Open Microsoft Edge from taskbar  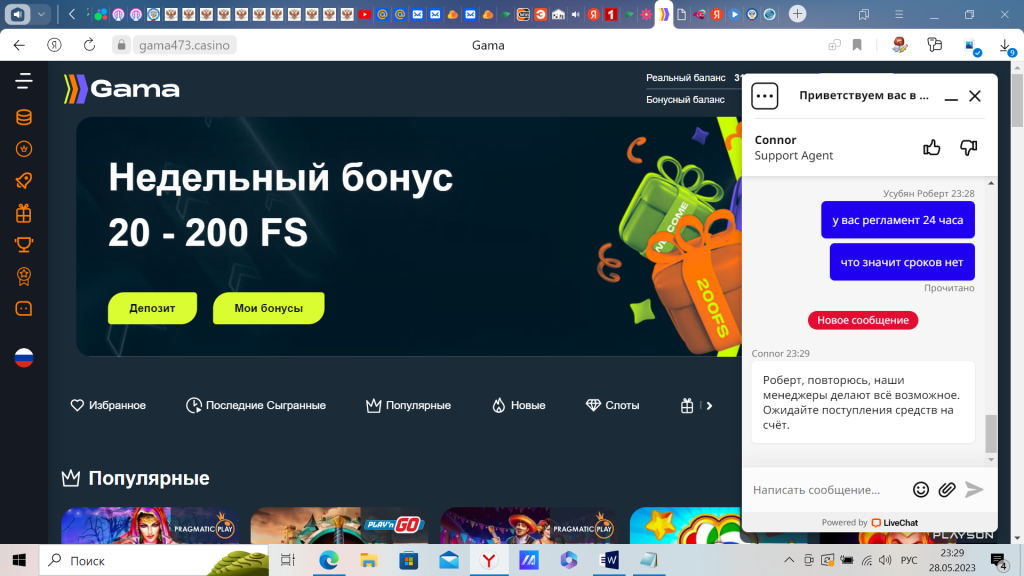tap(328, 560)
